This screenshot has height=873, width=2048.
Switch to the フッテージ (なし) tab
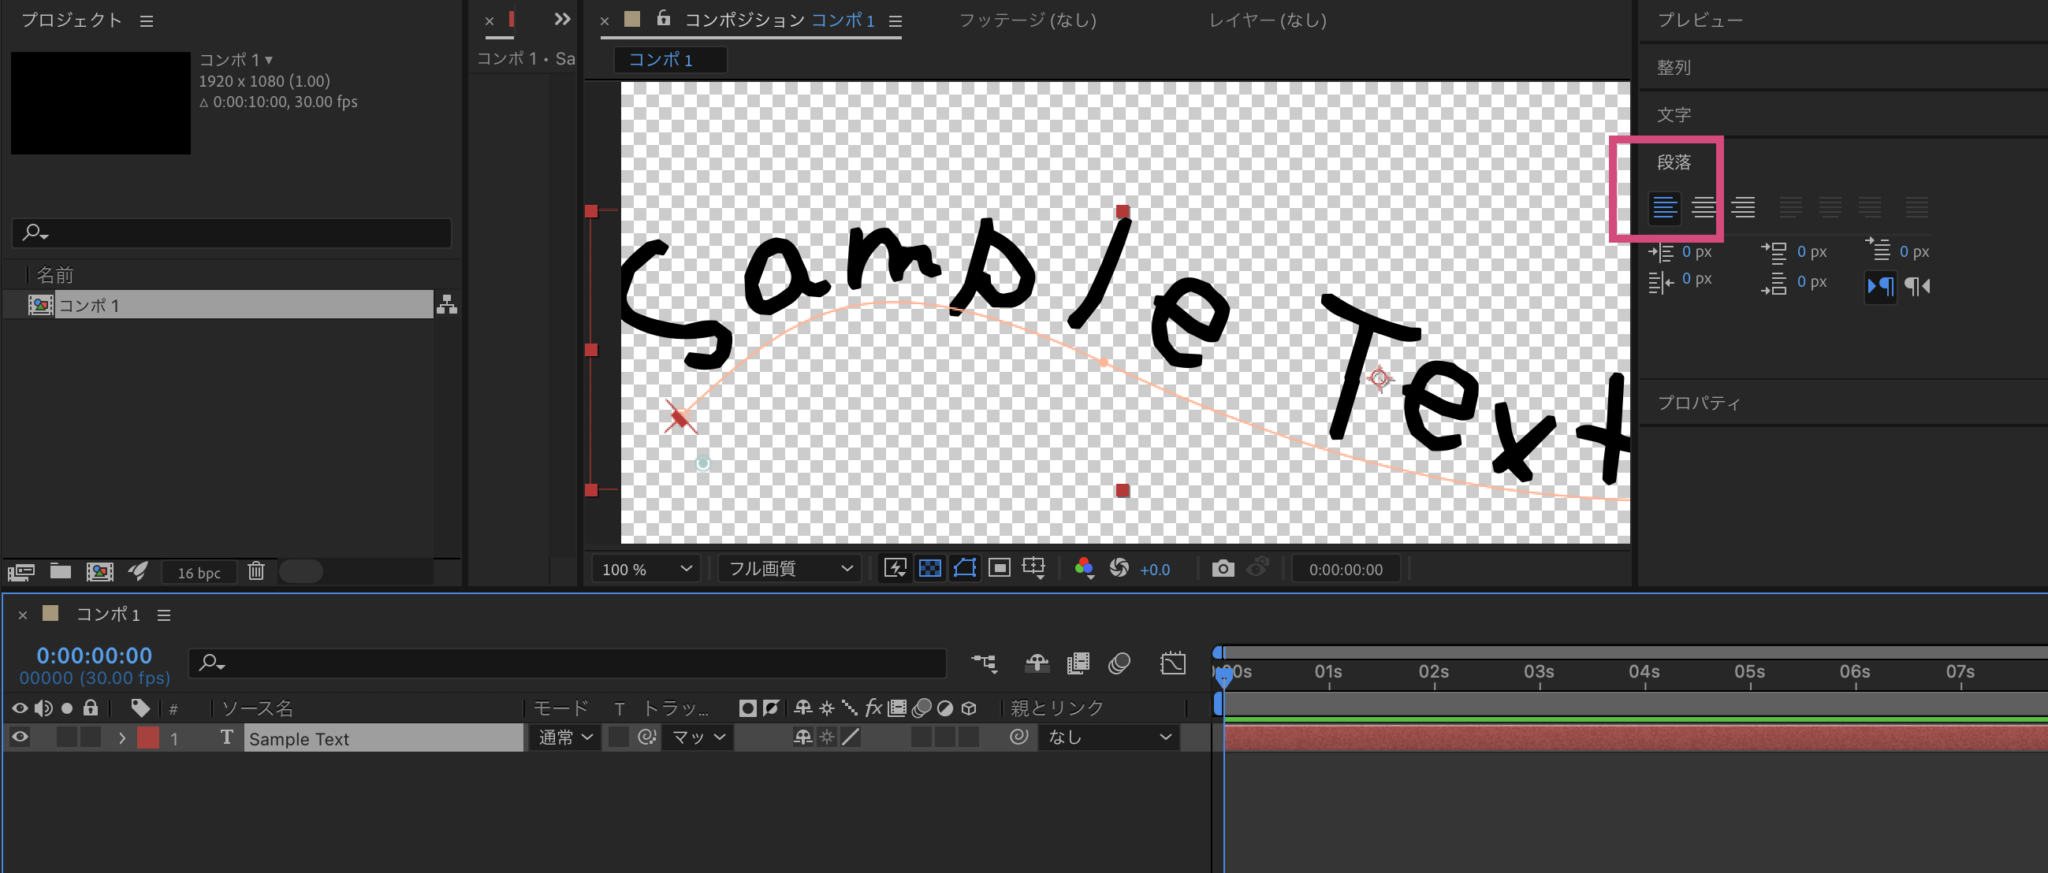[1027, 20]
